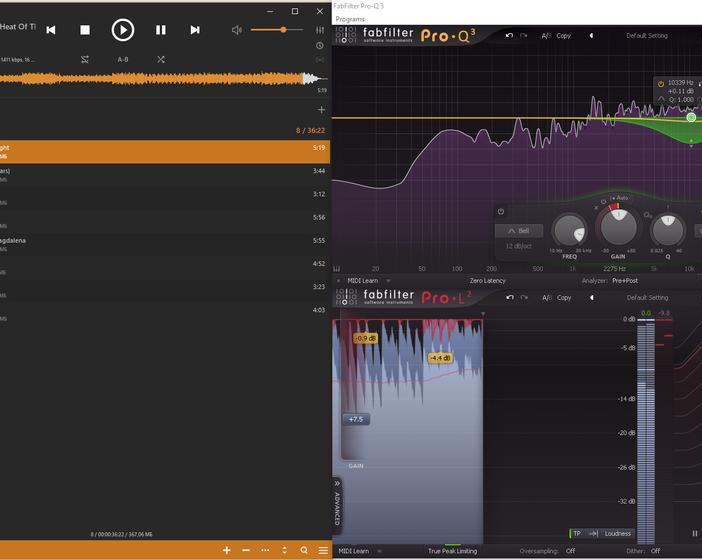Click MIDI Learn in Pro-Q 3
This screenshot has height=560, width=702.
(x=363, y=281)
